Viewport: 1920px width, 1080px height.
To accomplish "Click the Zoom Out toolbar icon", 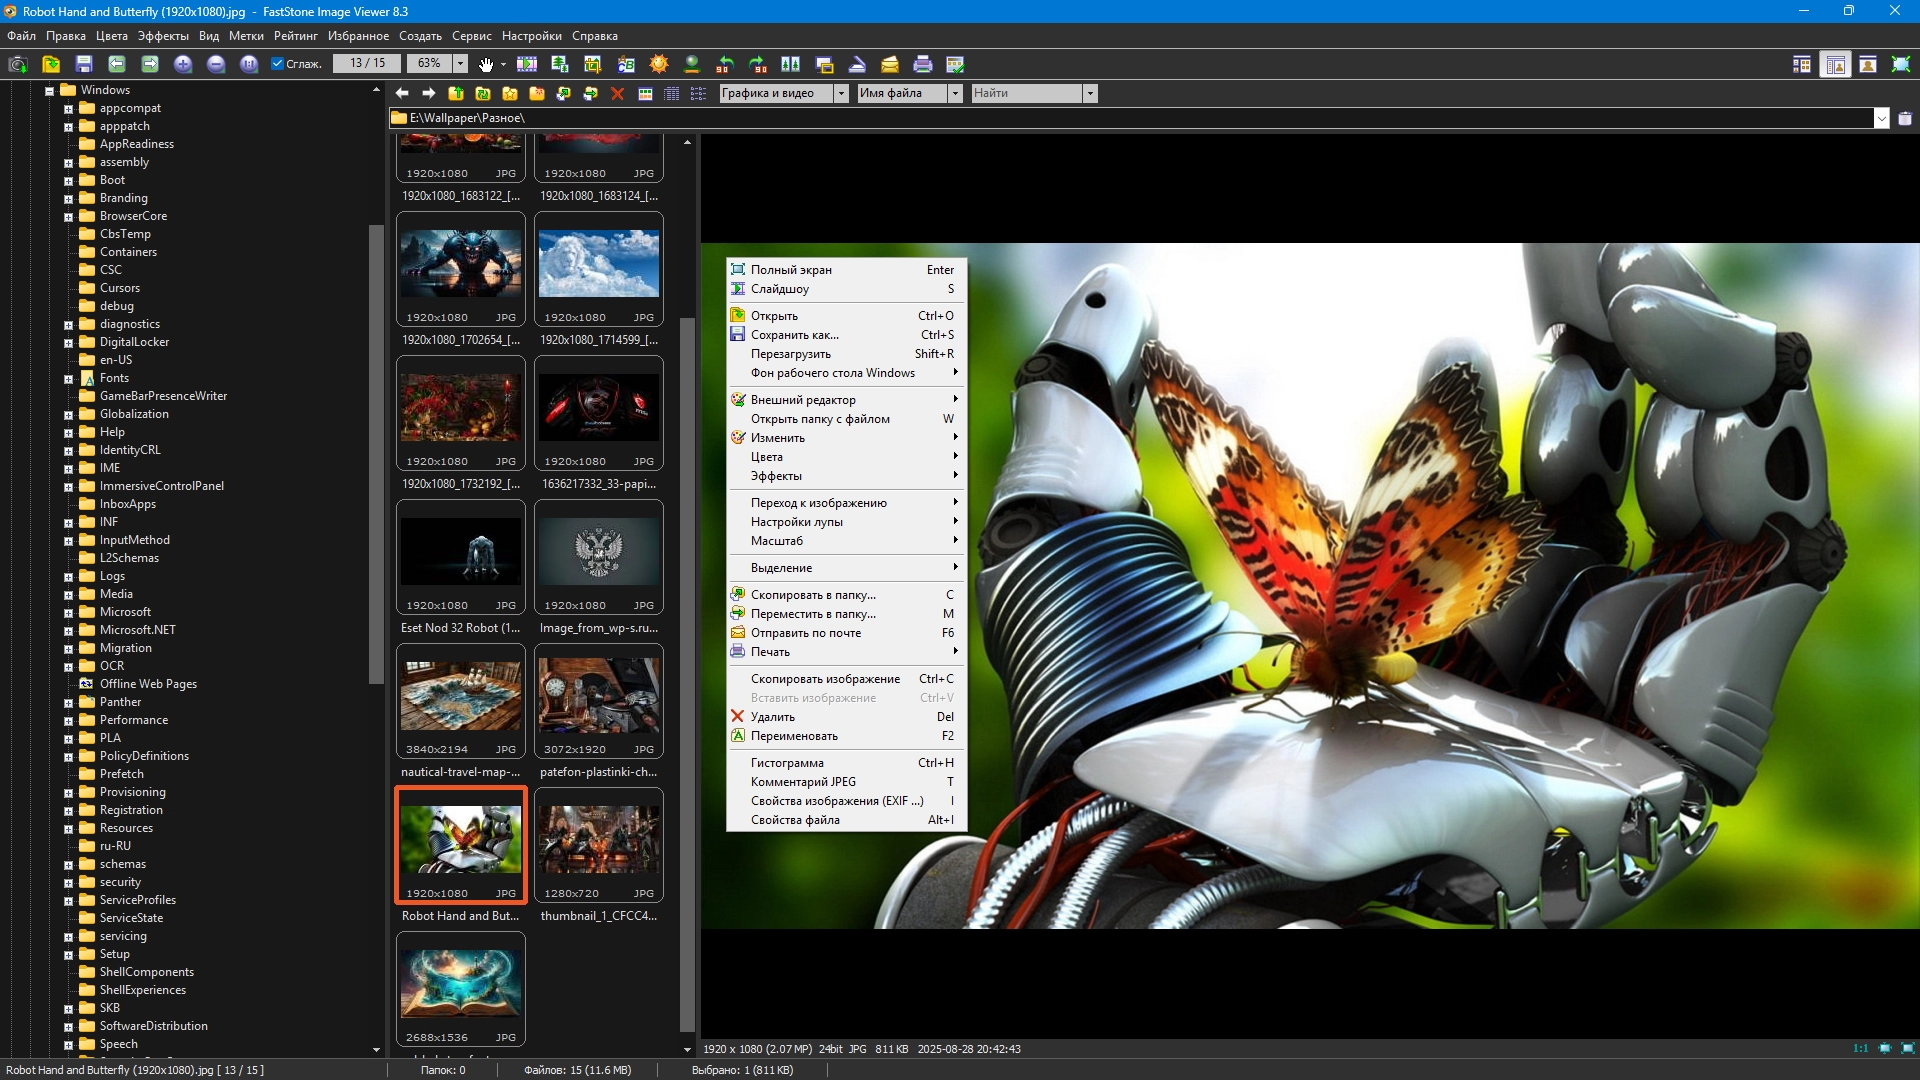I will [x=216, y=64].
